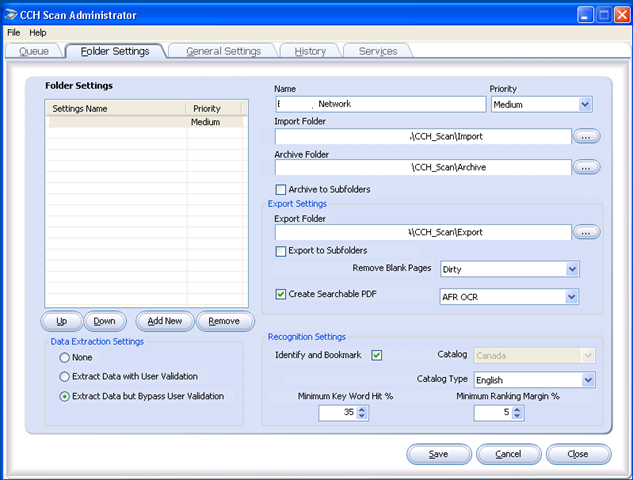Increase Minimum Ranking Margin % value
The width and height of the screenshot is (633, 480).
pyautogui.click(x=517, y=409)
